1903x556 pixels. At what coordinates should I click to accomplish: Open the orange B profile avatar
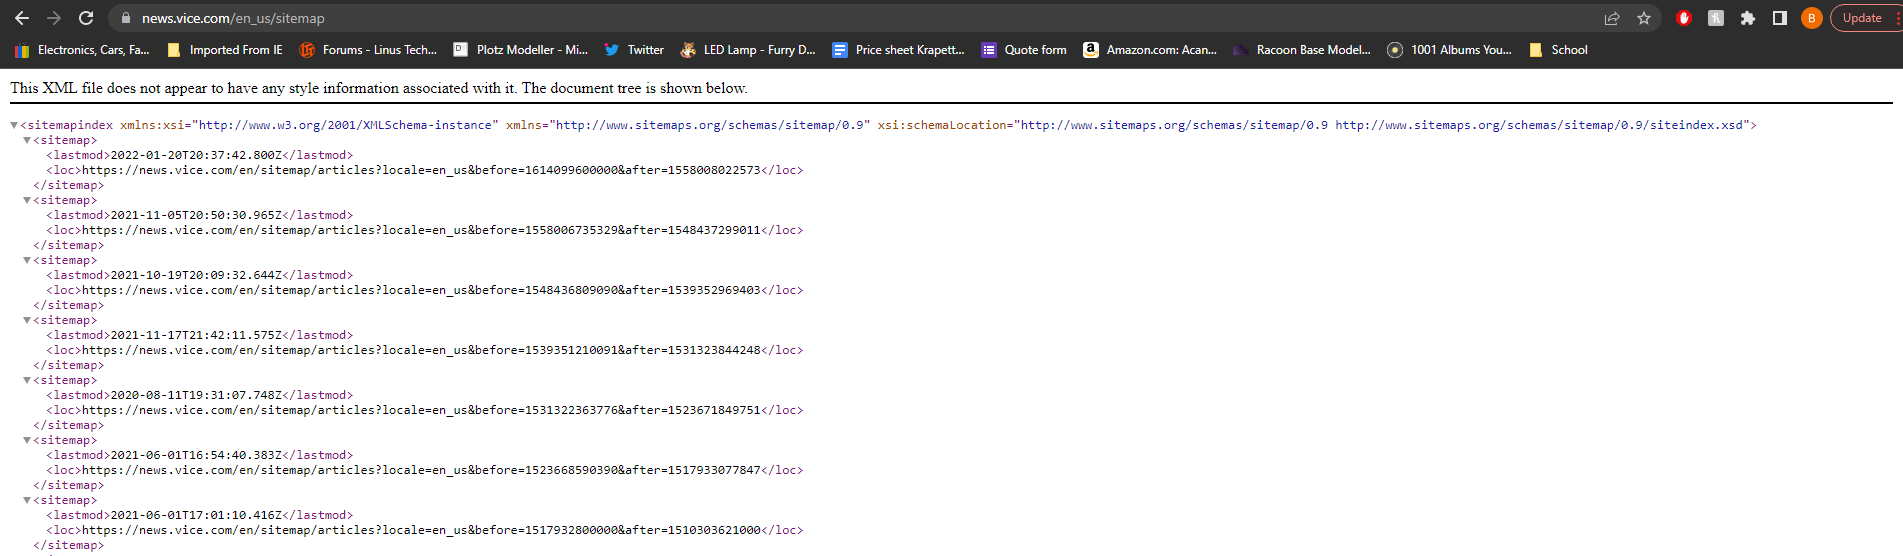1811,18
